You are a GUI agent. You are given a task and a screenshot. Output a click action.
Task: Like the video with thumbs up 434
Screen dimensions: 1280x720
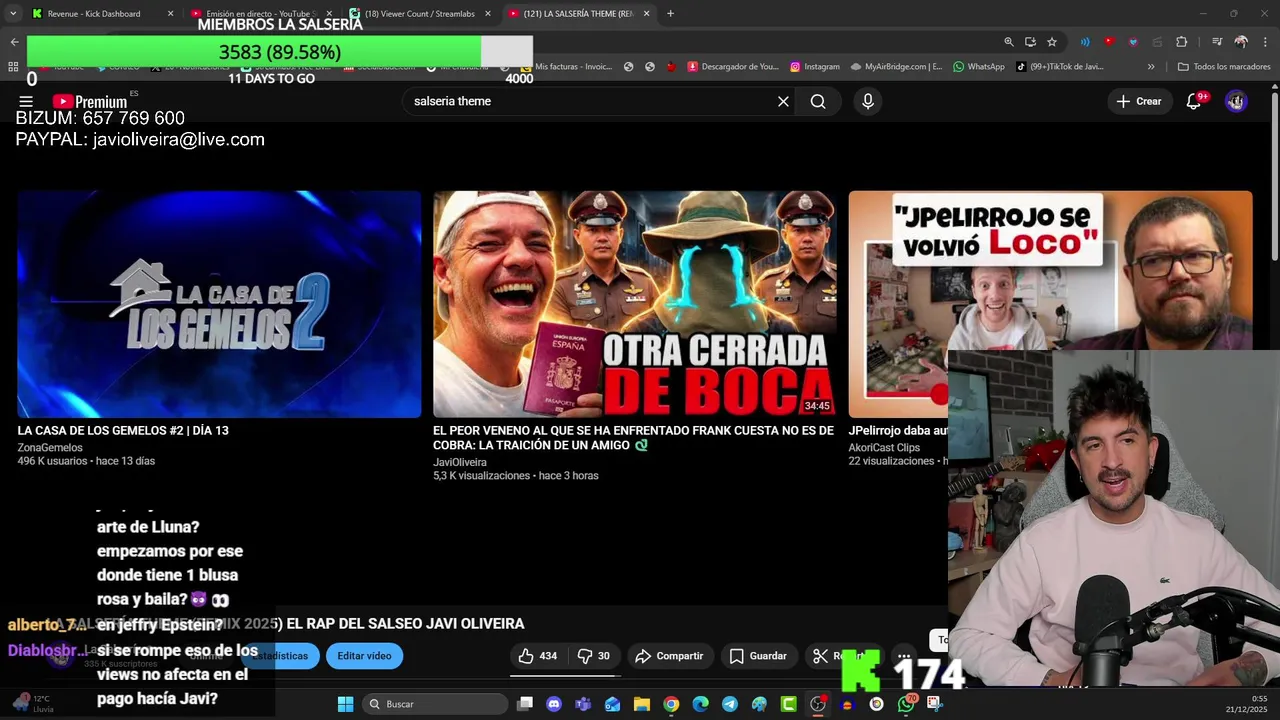(x=538, y=656)
